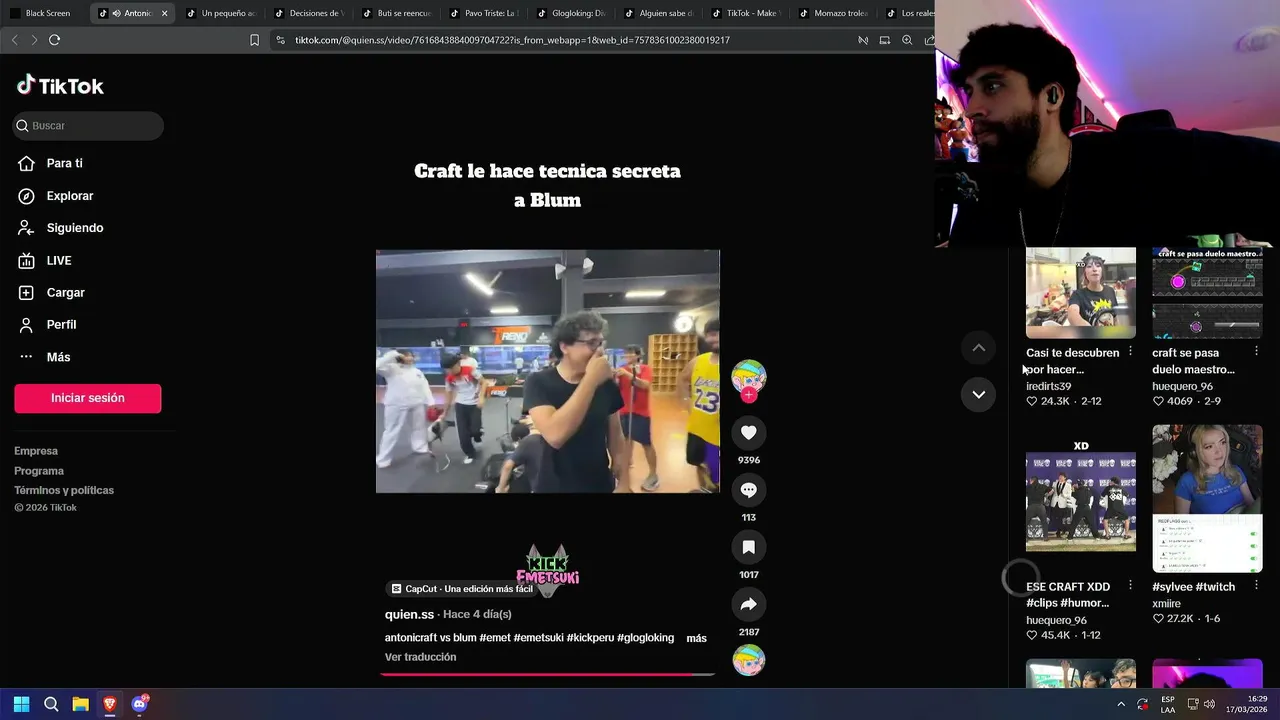The image size is (1280, 720).
Task: Follow creator via red plus badge
Action: pyautogui.click(x=749, y=395)
